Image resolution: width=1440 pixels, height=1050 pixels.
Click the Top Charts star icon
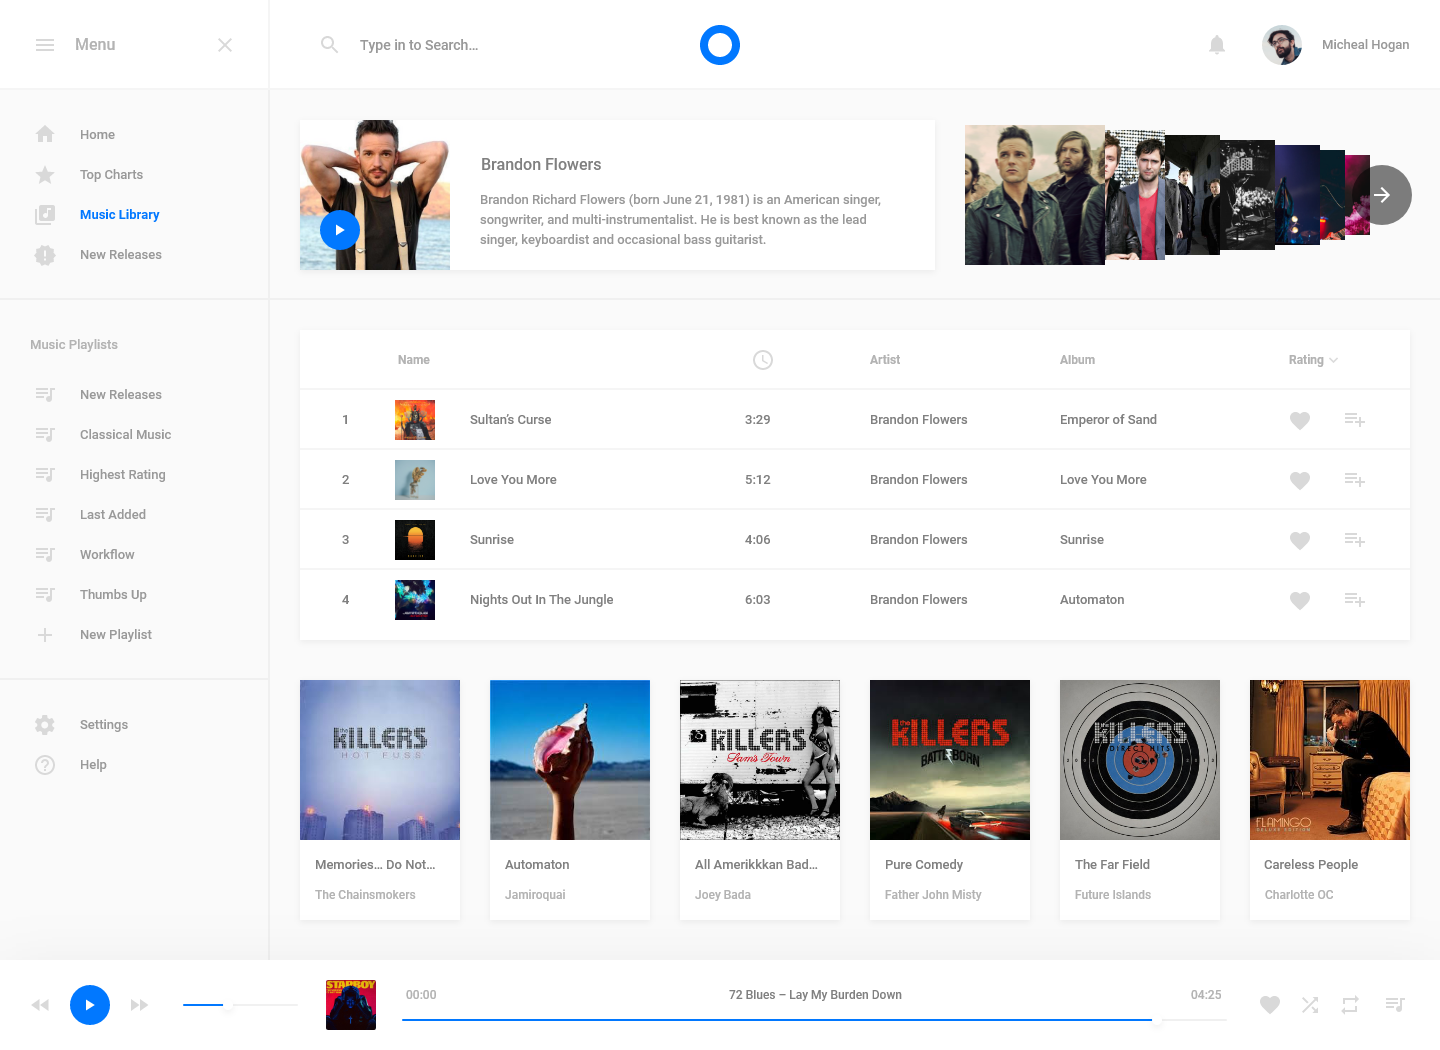[45, 175]
